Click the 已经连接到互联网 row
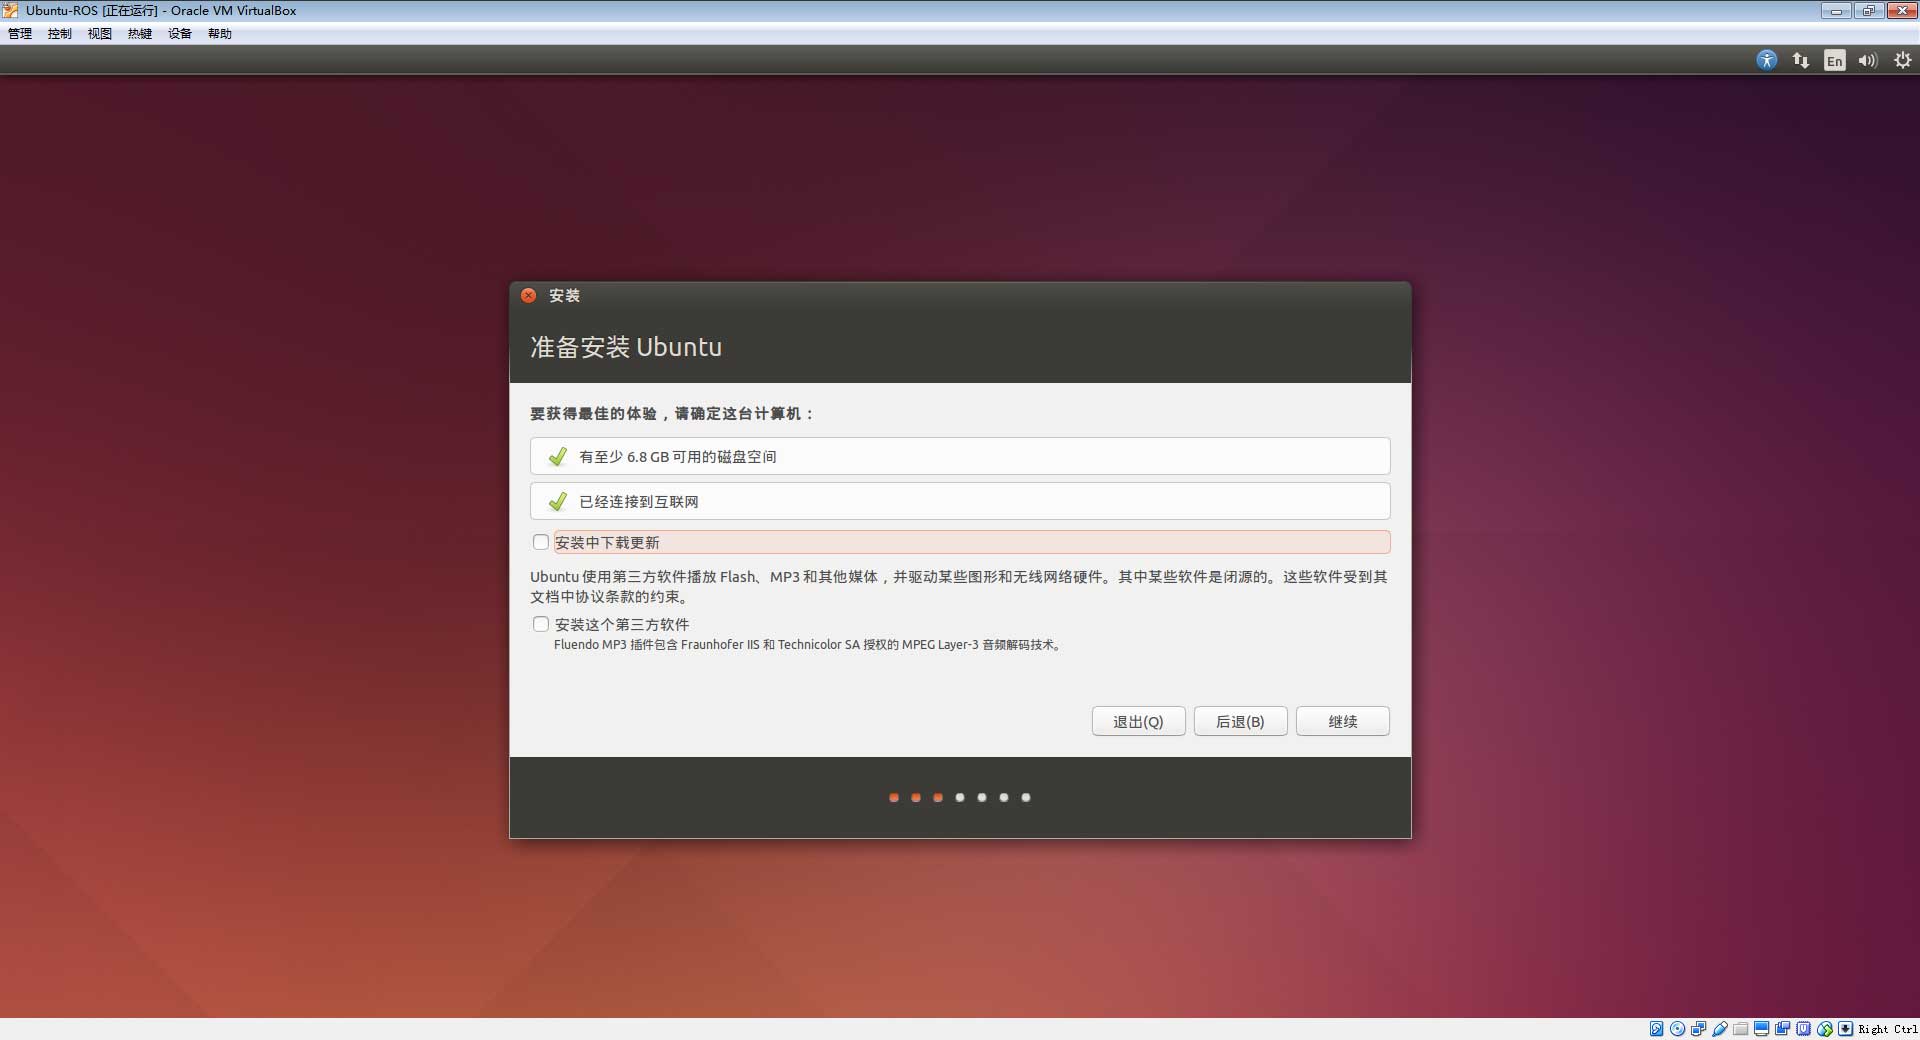The height and width of the screenshot is (1040, 1920). 960,501
